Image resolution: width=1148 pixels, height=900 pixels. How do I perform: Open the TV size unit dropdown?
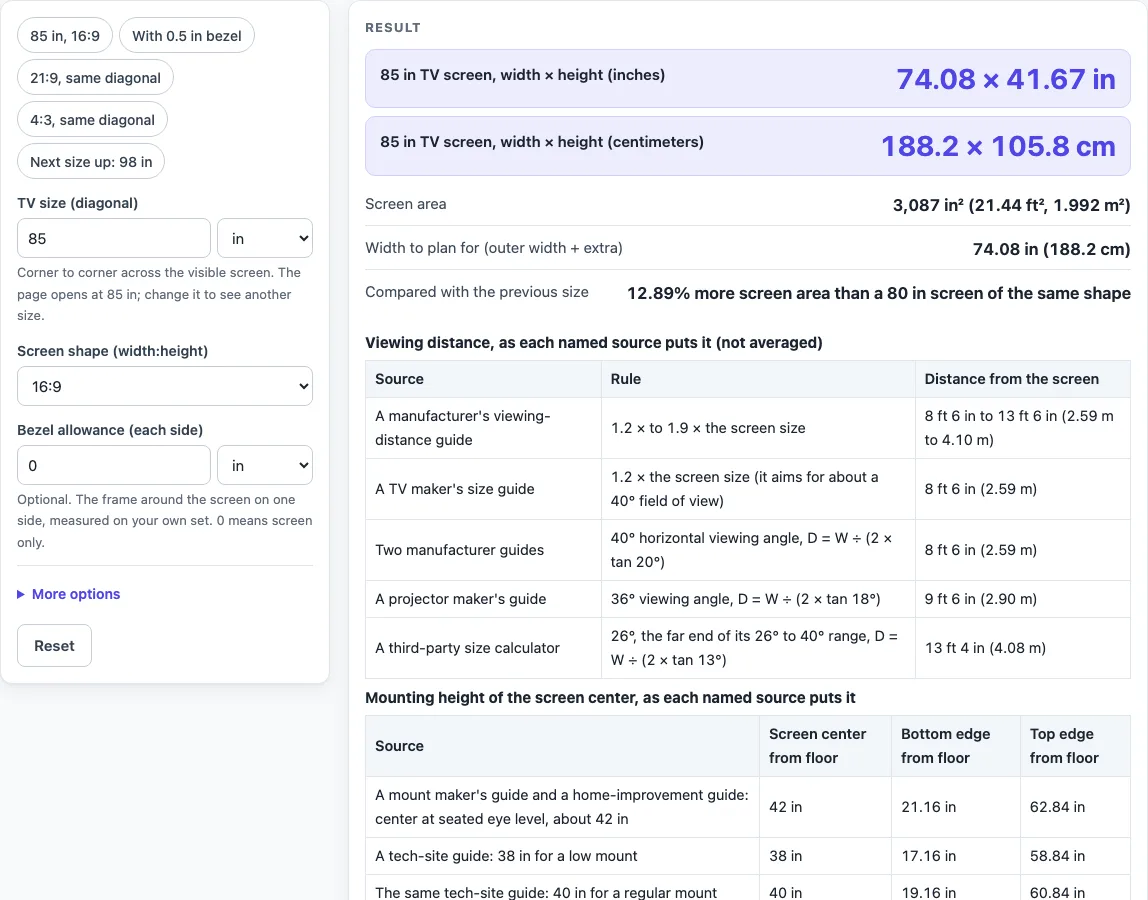tap(265, 238)
